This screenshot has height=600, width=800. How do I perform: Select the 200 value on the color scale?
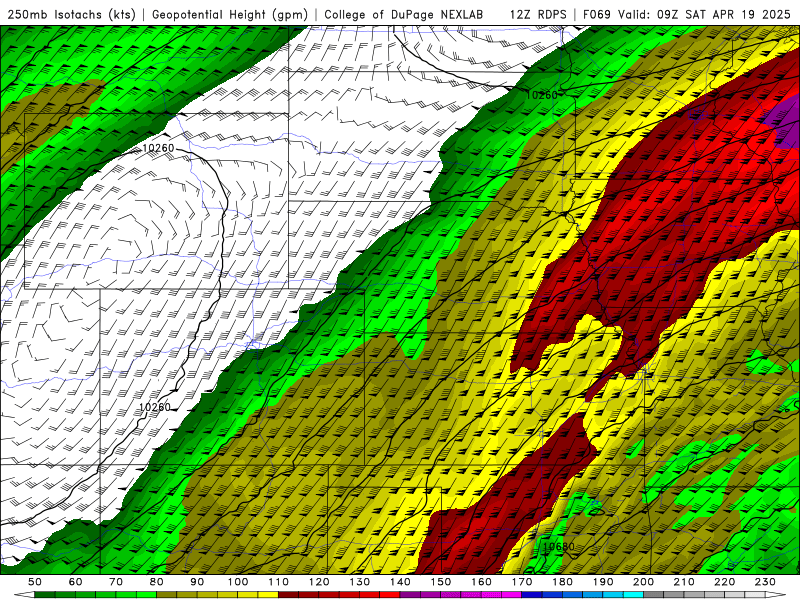(643, 582)
